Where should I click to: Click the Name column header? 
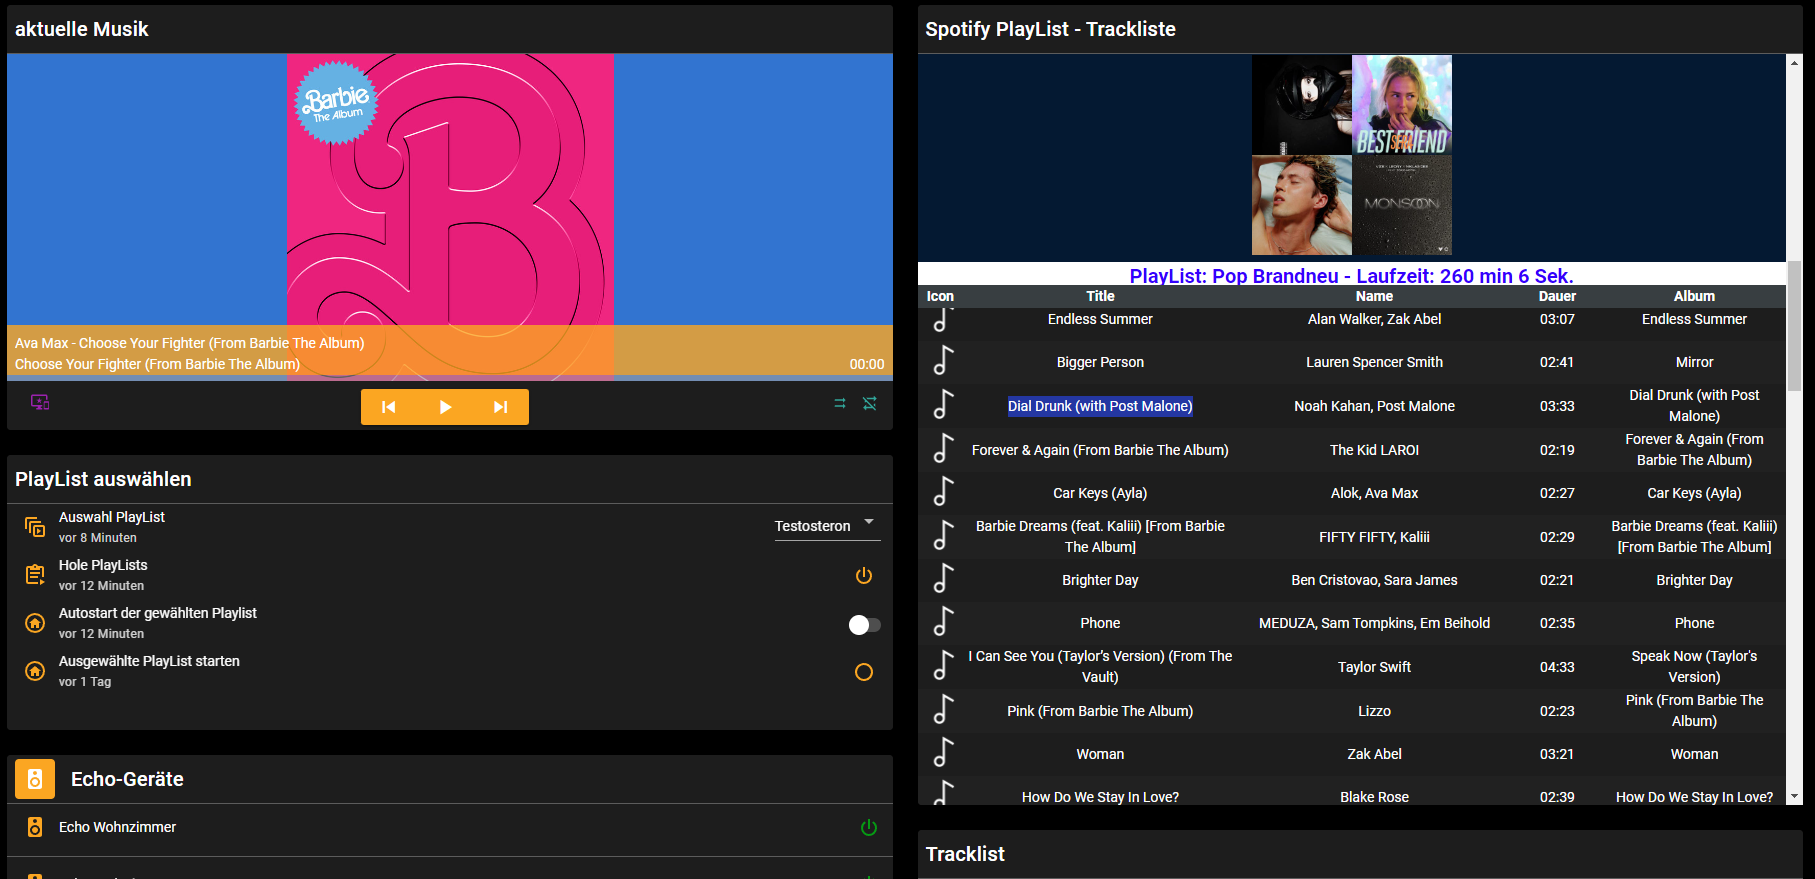1374,296
